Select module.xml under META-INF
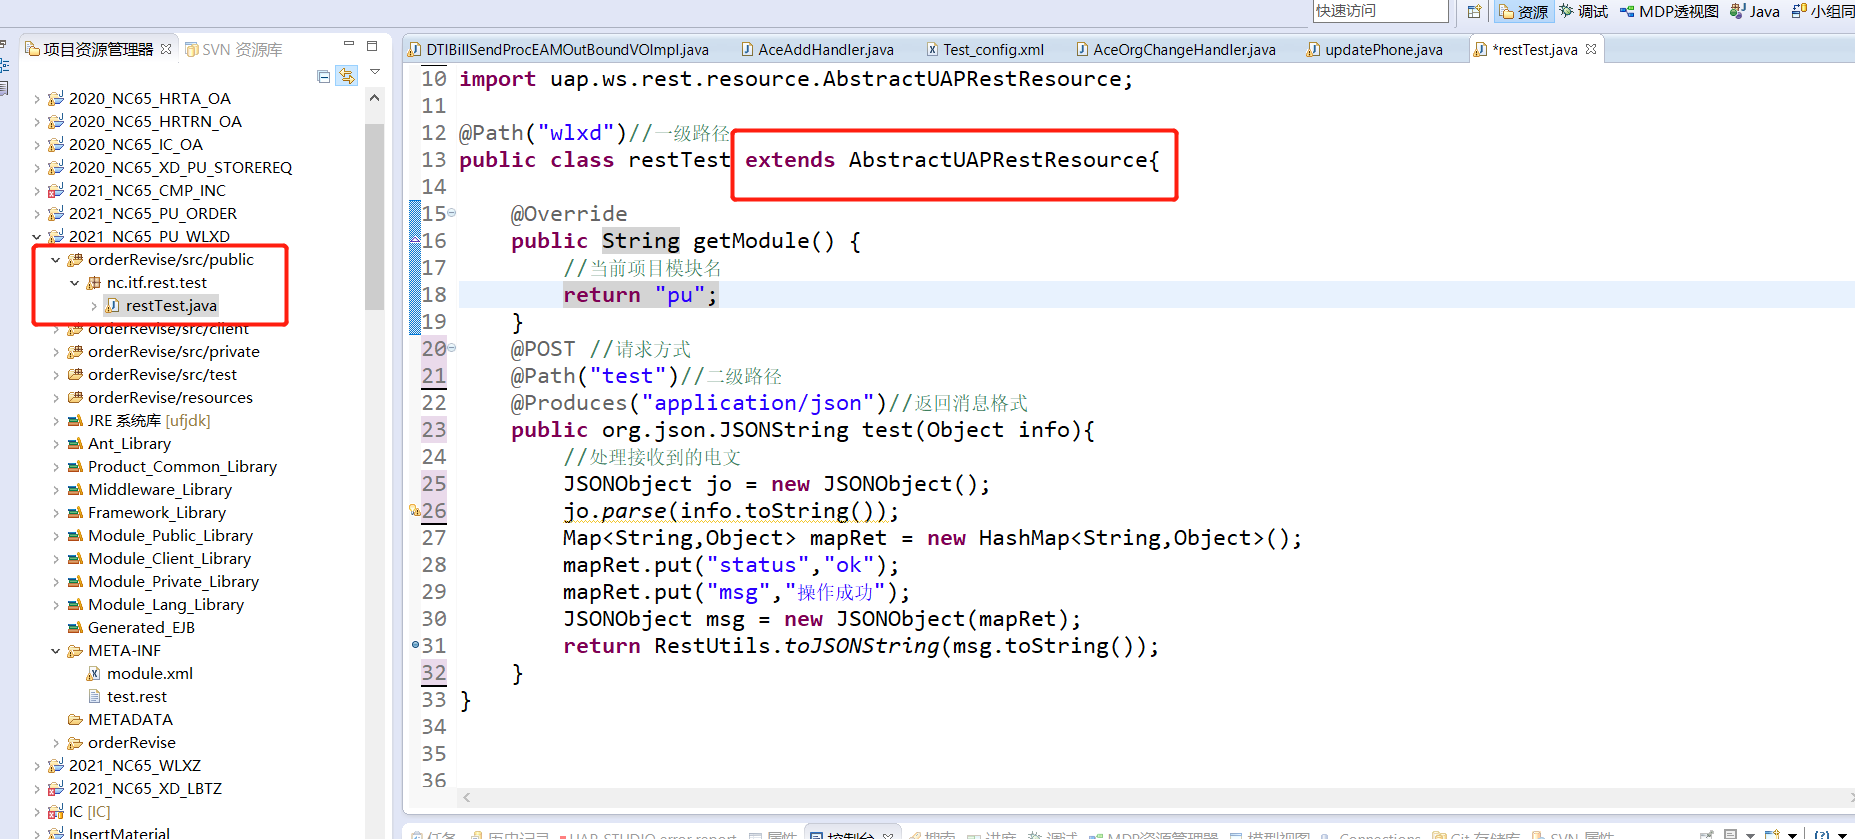 coord(150,674)
